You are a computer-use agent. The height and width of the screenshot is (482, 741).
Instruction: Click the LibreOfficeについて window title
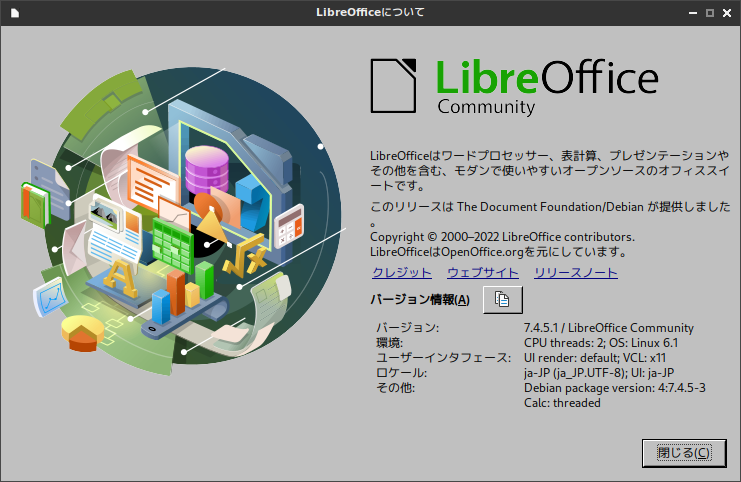(x=370, y=12)
